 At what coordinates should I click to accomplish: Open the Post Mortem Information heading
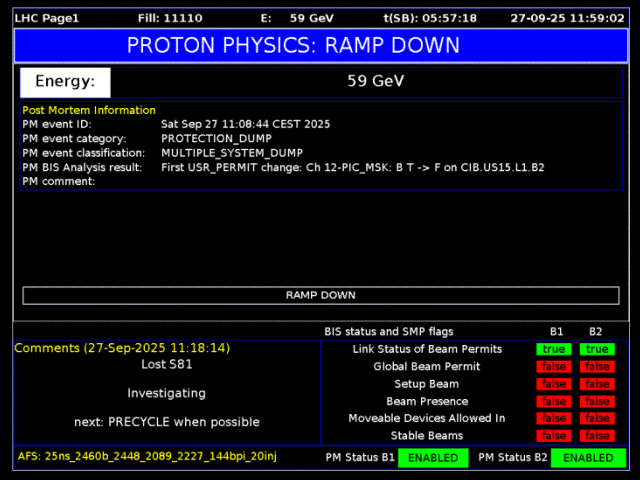(x=89, y=110)
